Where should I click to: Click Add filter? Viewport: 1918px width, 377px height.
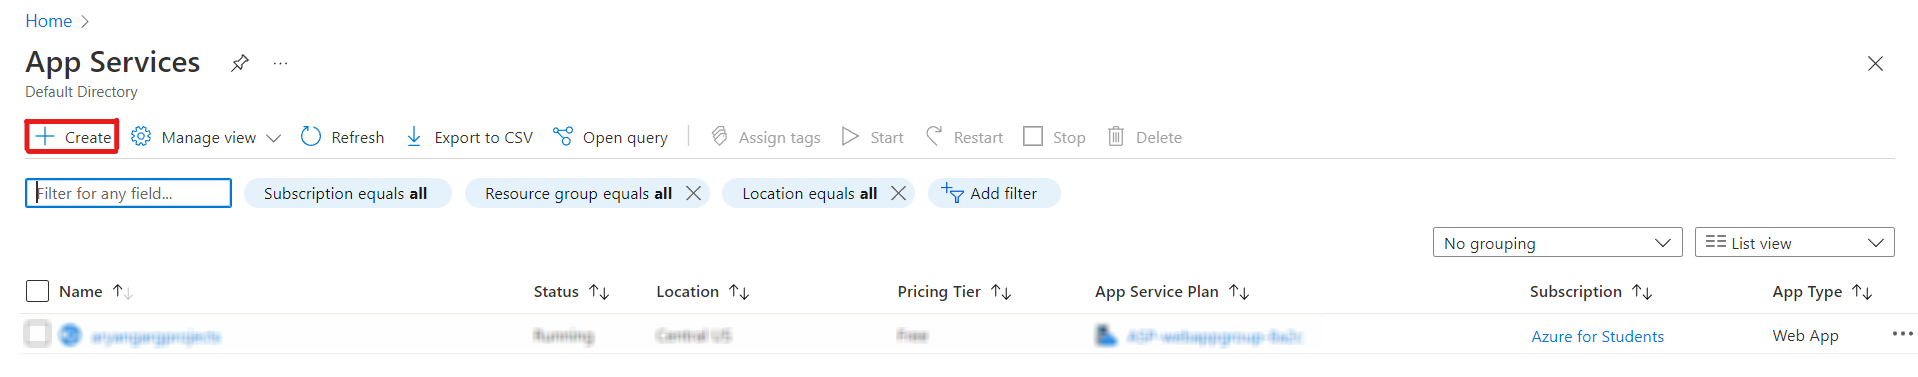point(994,193)
